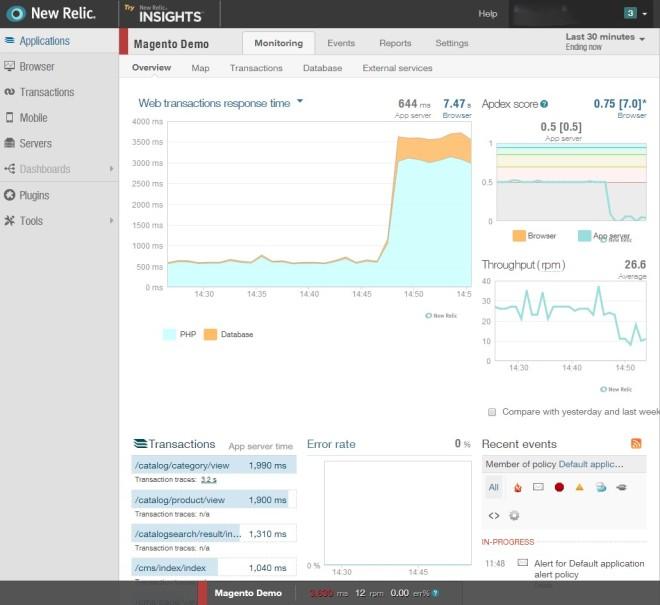Filter recent events by All

coord(493,487)
